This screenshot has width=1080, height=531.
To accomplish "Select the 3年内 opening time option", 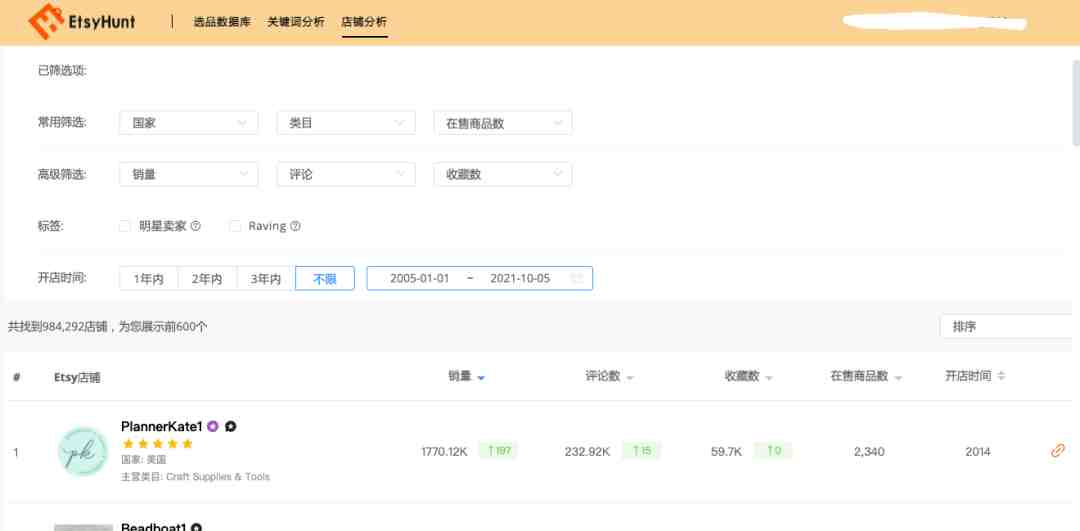I will pyautogui.click(x=266, y=278).
